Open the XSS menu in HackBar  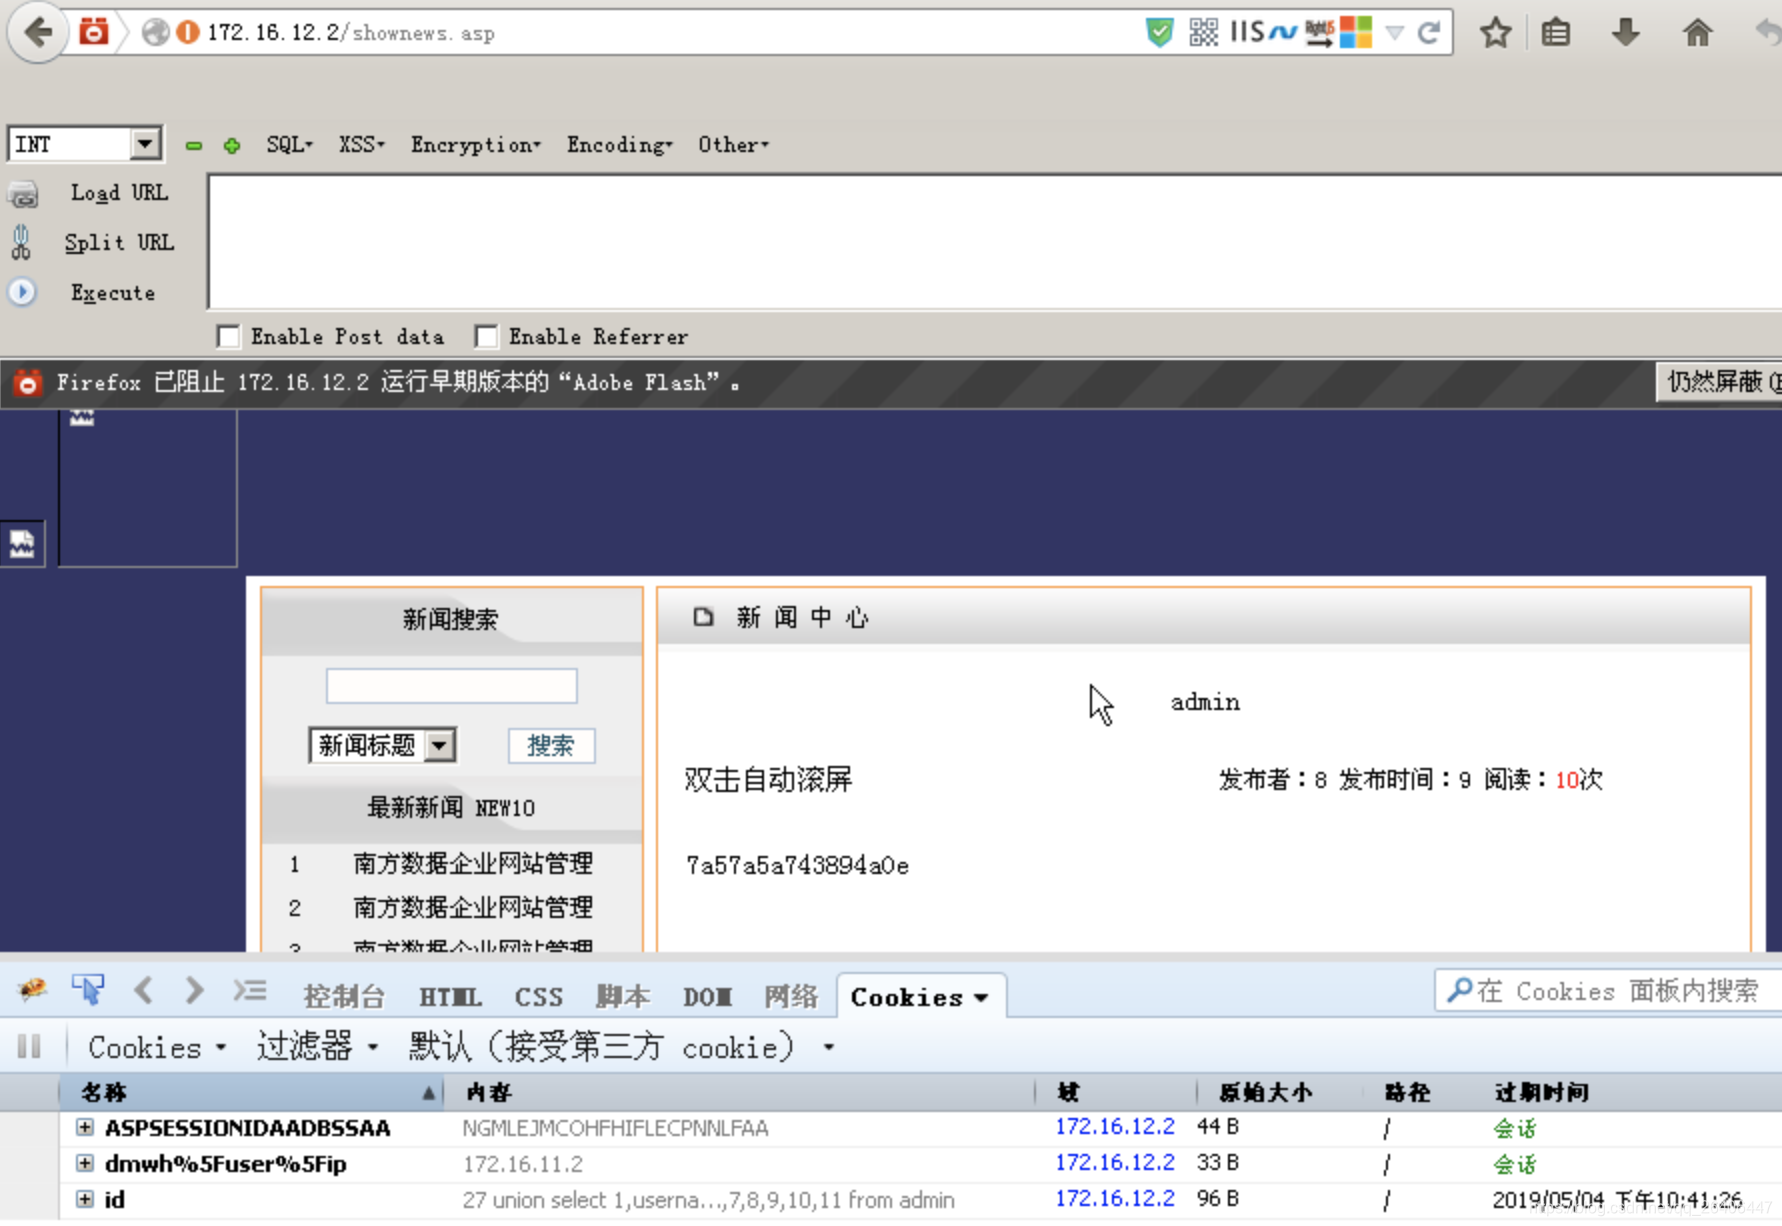[x=361, y=145]
